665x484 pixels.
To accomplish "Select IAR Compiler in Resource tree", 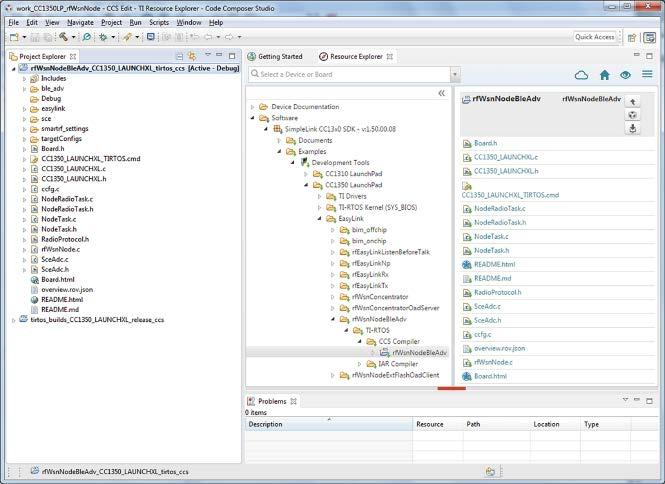I will coord(398,364).
